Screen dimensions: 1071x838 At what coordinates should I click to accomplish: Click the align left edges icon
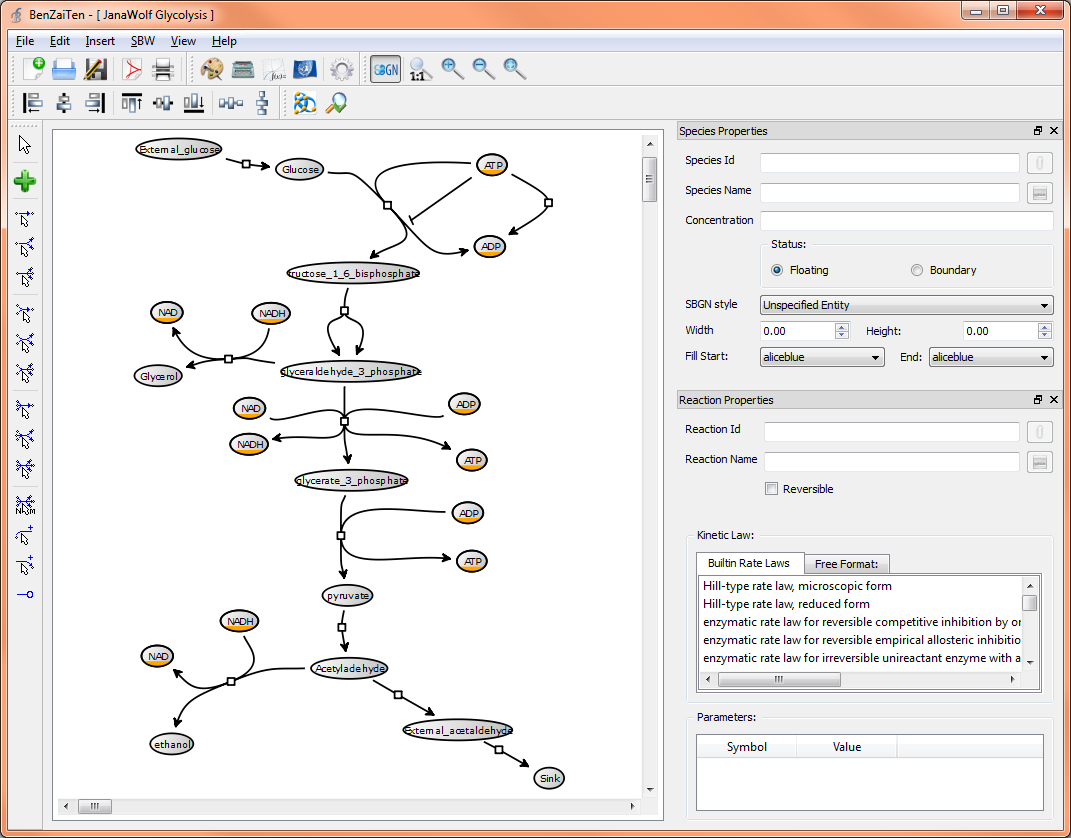click(x=33, y=103)
